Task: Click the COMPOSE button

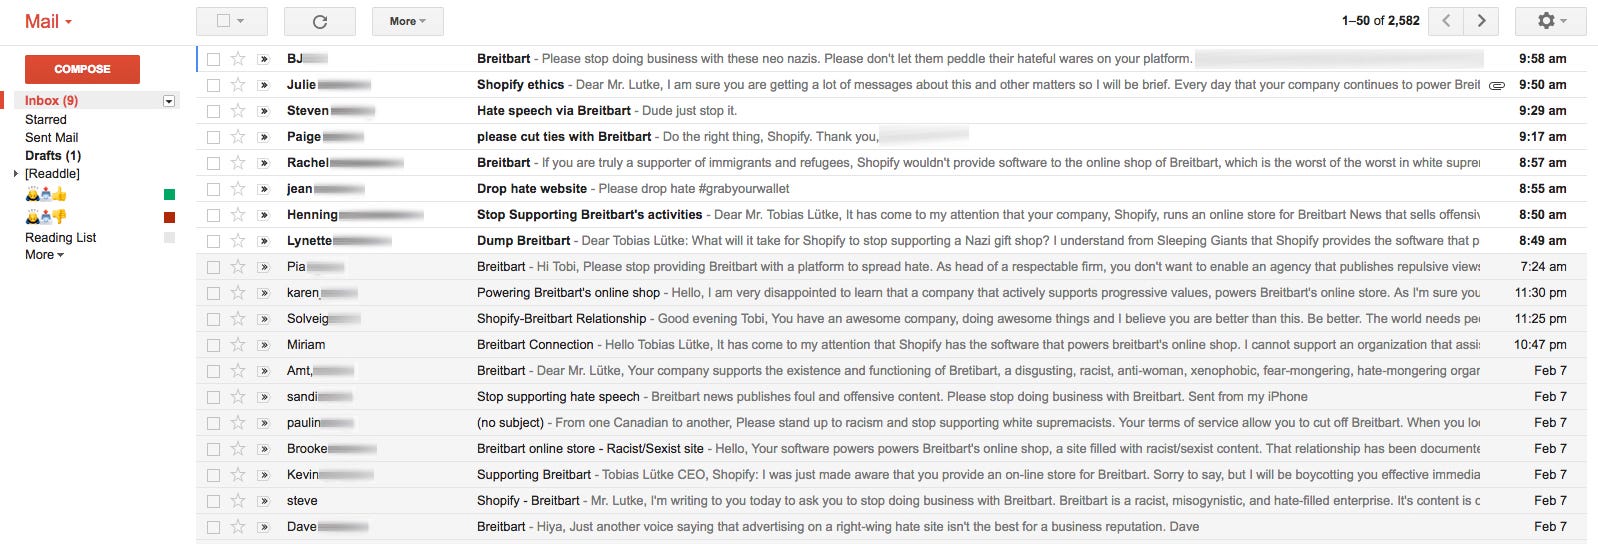Action: (82, 69)
